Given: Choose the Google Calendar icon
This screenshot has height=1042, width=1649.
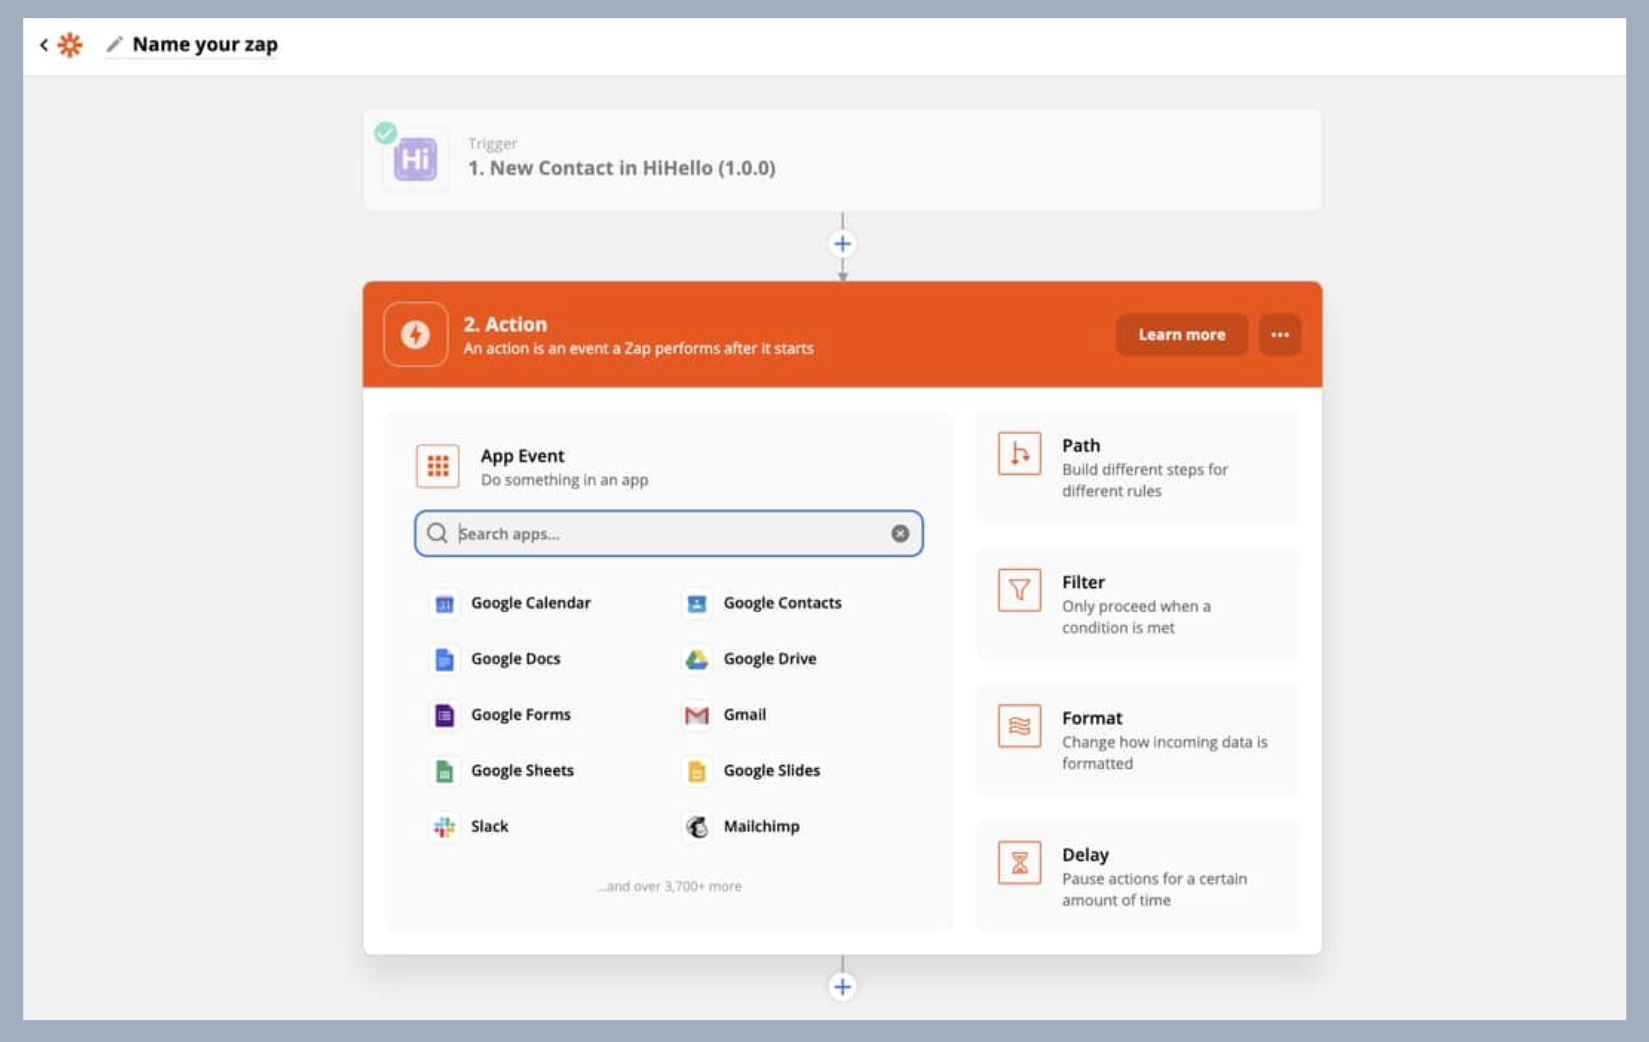Looking at the screenshot, I should pos(445,603).
